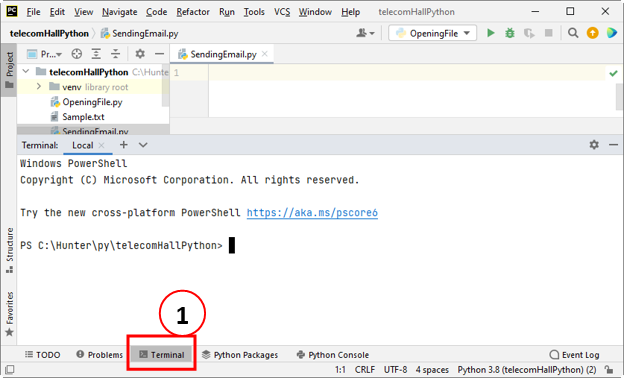The height and width of the screenshot is (378, 624).
Task: Toggle the Terminal tool window button
Action: click(x=162, y=355)
